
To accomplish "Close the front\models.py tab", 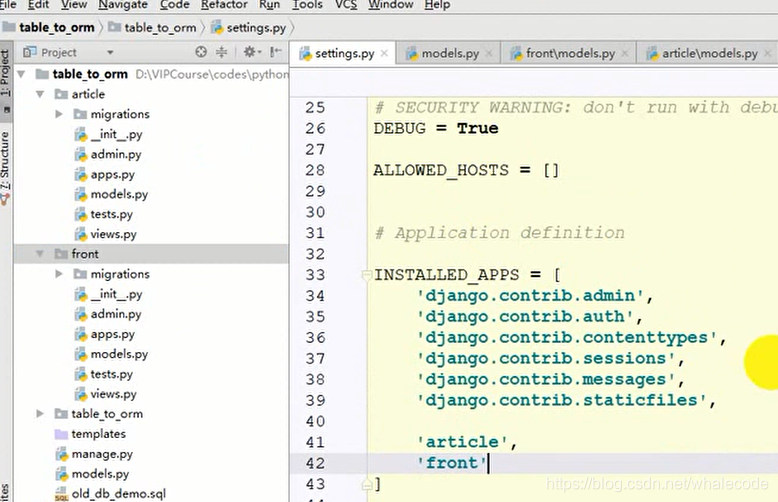I will [x=625, y=53].
